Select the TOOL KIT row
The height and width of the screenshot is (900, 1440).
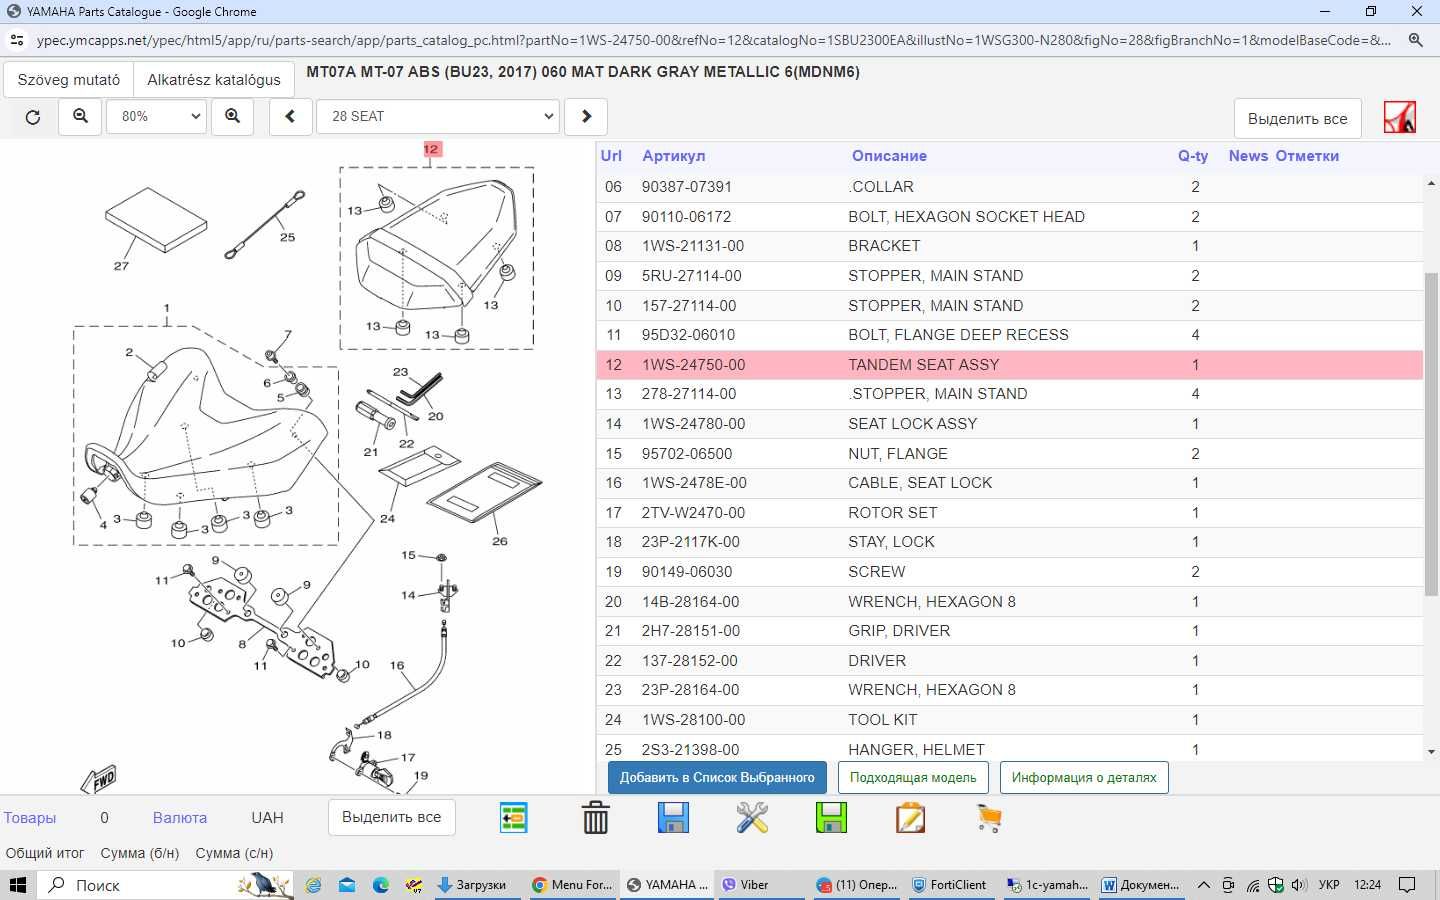(x=1009, y=720)
